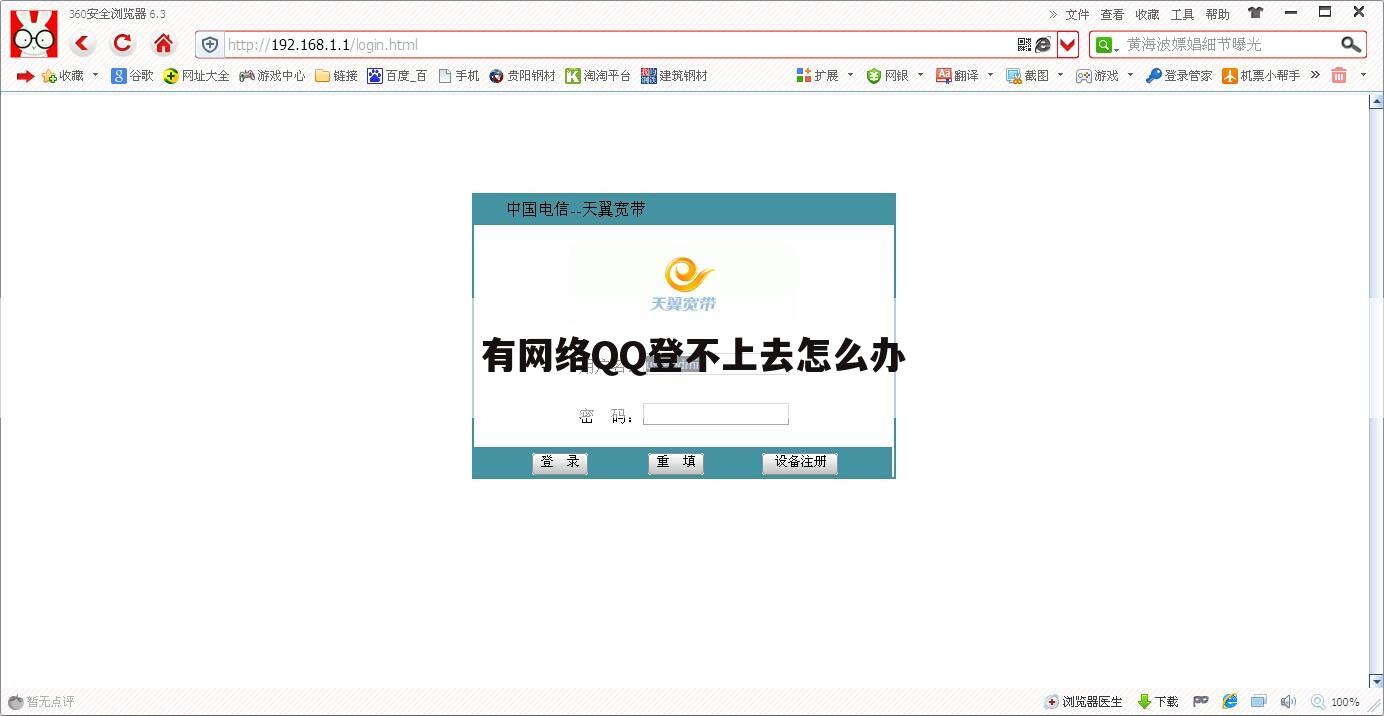The height and width of the screenshot is (716, 1384).
Task: Expand the 扩展 dropdown arrow
Action: 850,75
